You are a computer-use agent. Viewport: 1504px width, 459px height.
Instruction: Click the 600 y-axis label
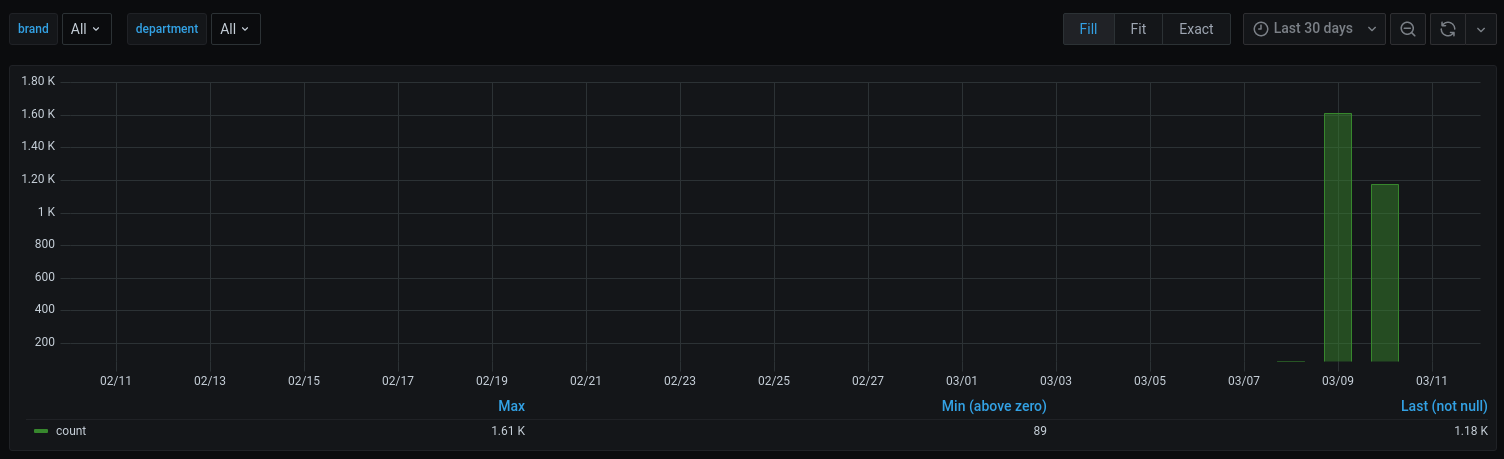click(x=45, y=278)
